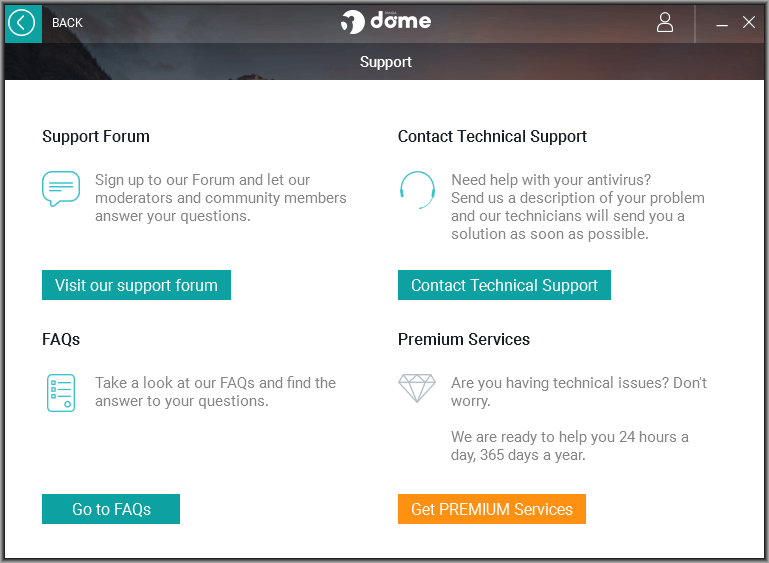769x563 pixels.
Task: Click the back arrow icon
Action: (23, 23)
